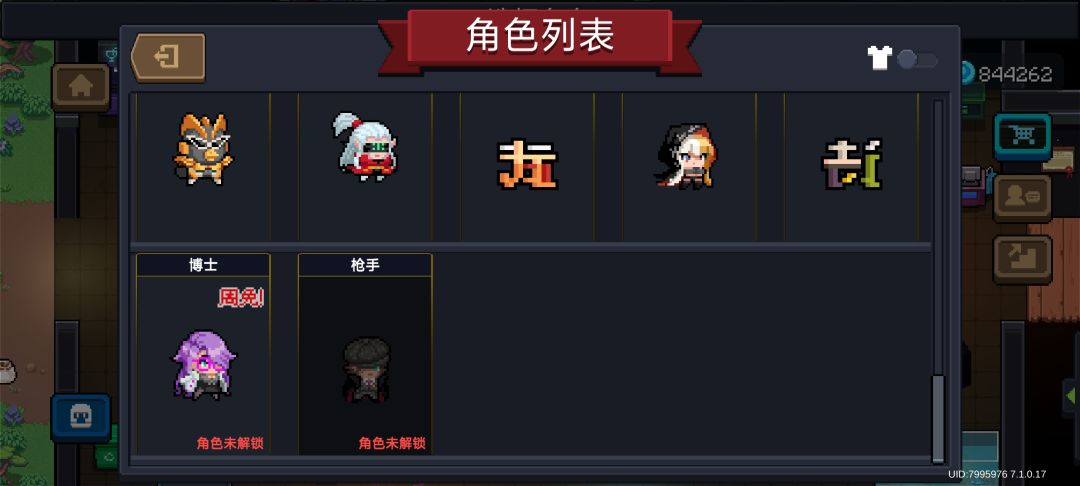This screenshot has height=486, width=1080.
Task: Click the blue gem currency counter 844262
Action: tap(1007, 74)
